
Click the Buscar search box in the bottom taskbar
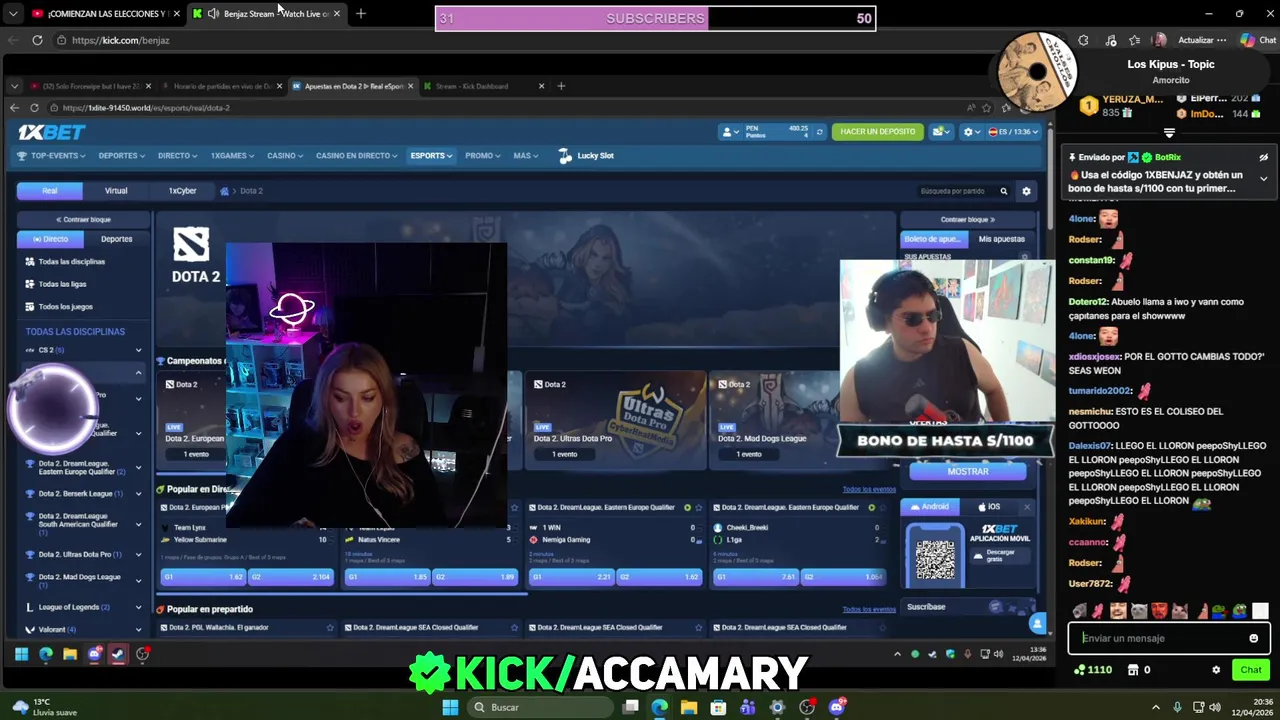pos(539,707)
